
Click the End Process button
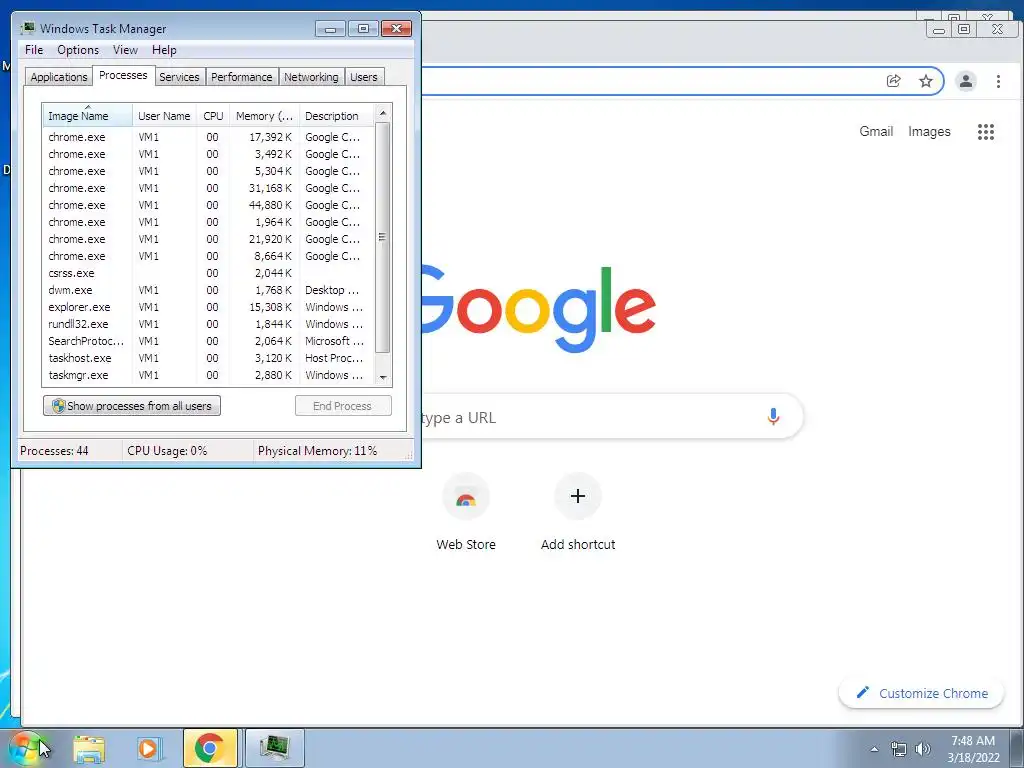click(343, 406)
